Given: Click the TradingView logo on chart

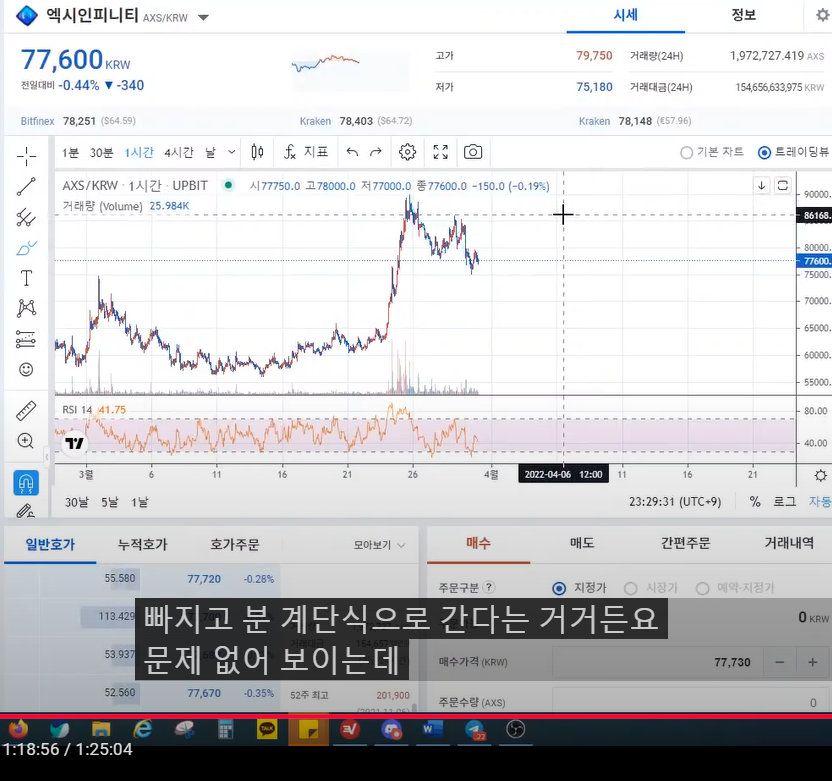Looking at the screenshot, I should [x=74, y=442].
